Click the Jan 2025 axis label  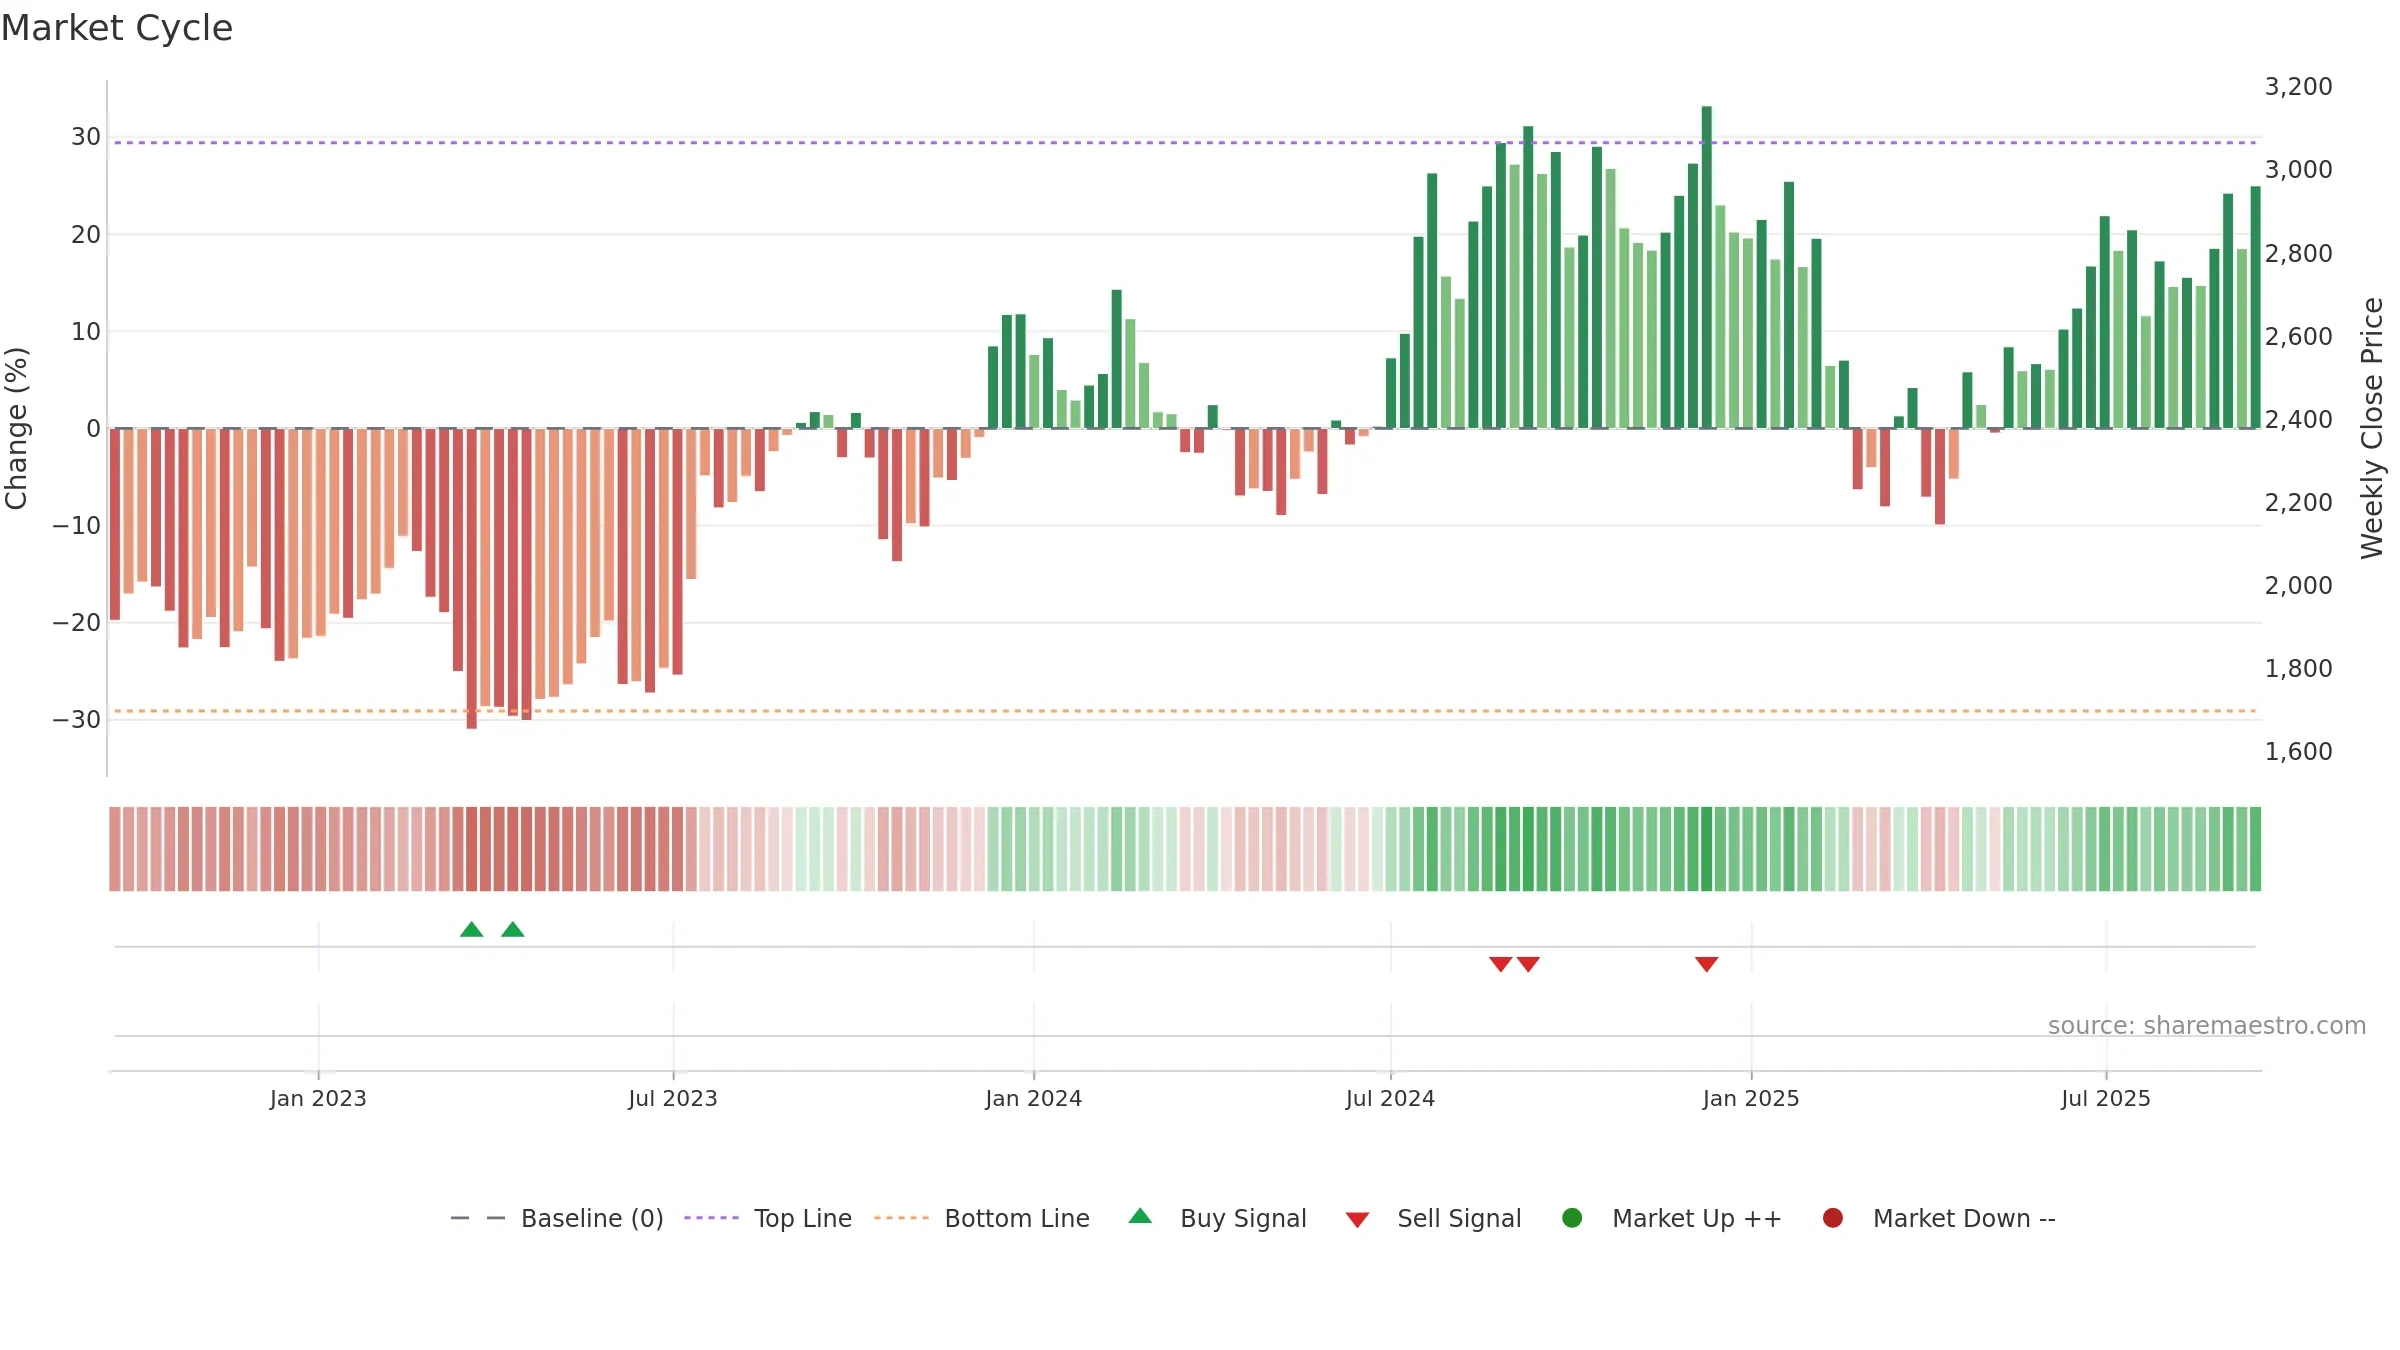[x=1751, y=1098]
